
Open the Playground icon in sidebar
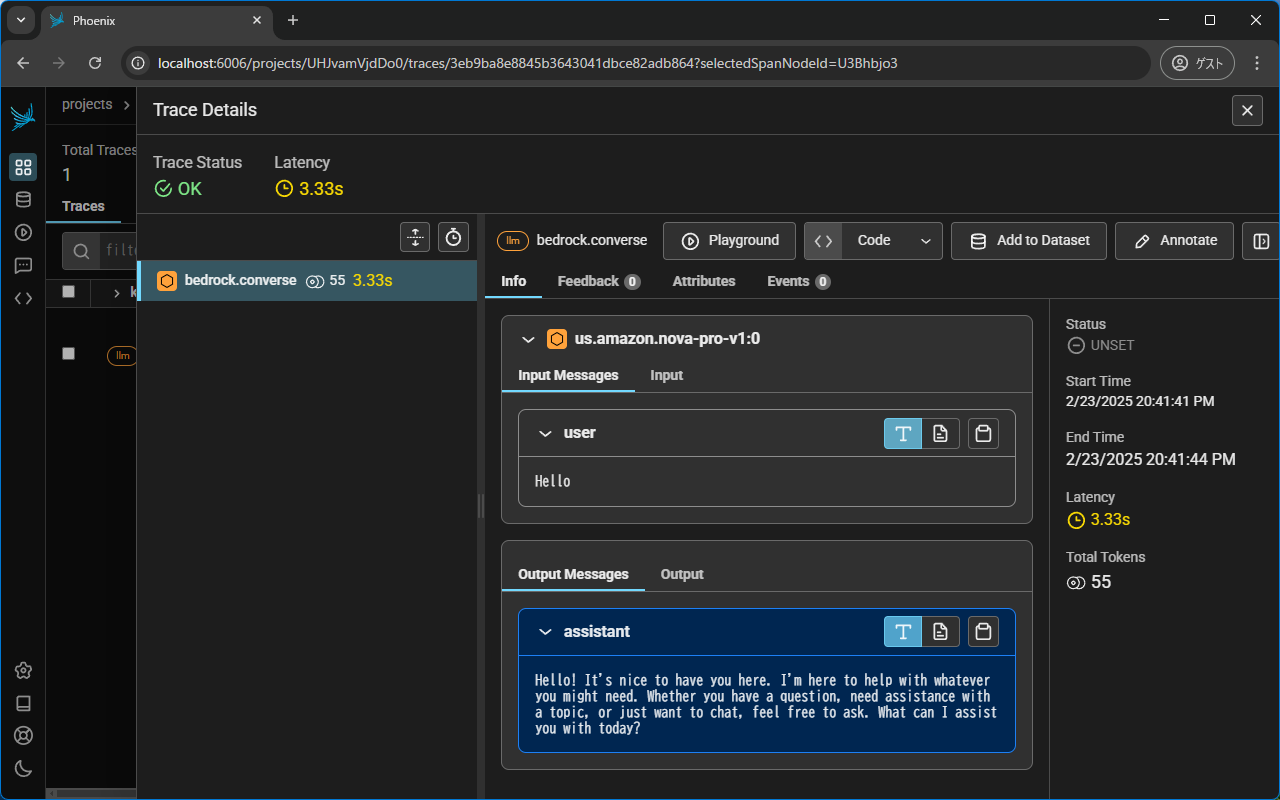click(23, 232)
